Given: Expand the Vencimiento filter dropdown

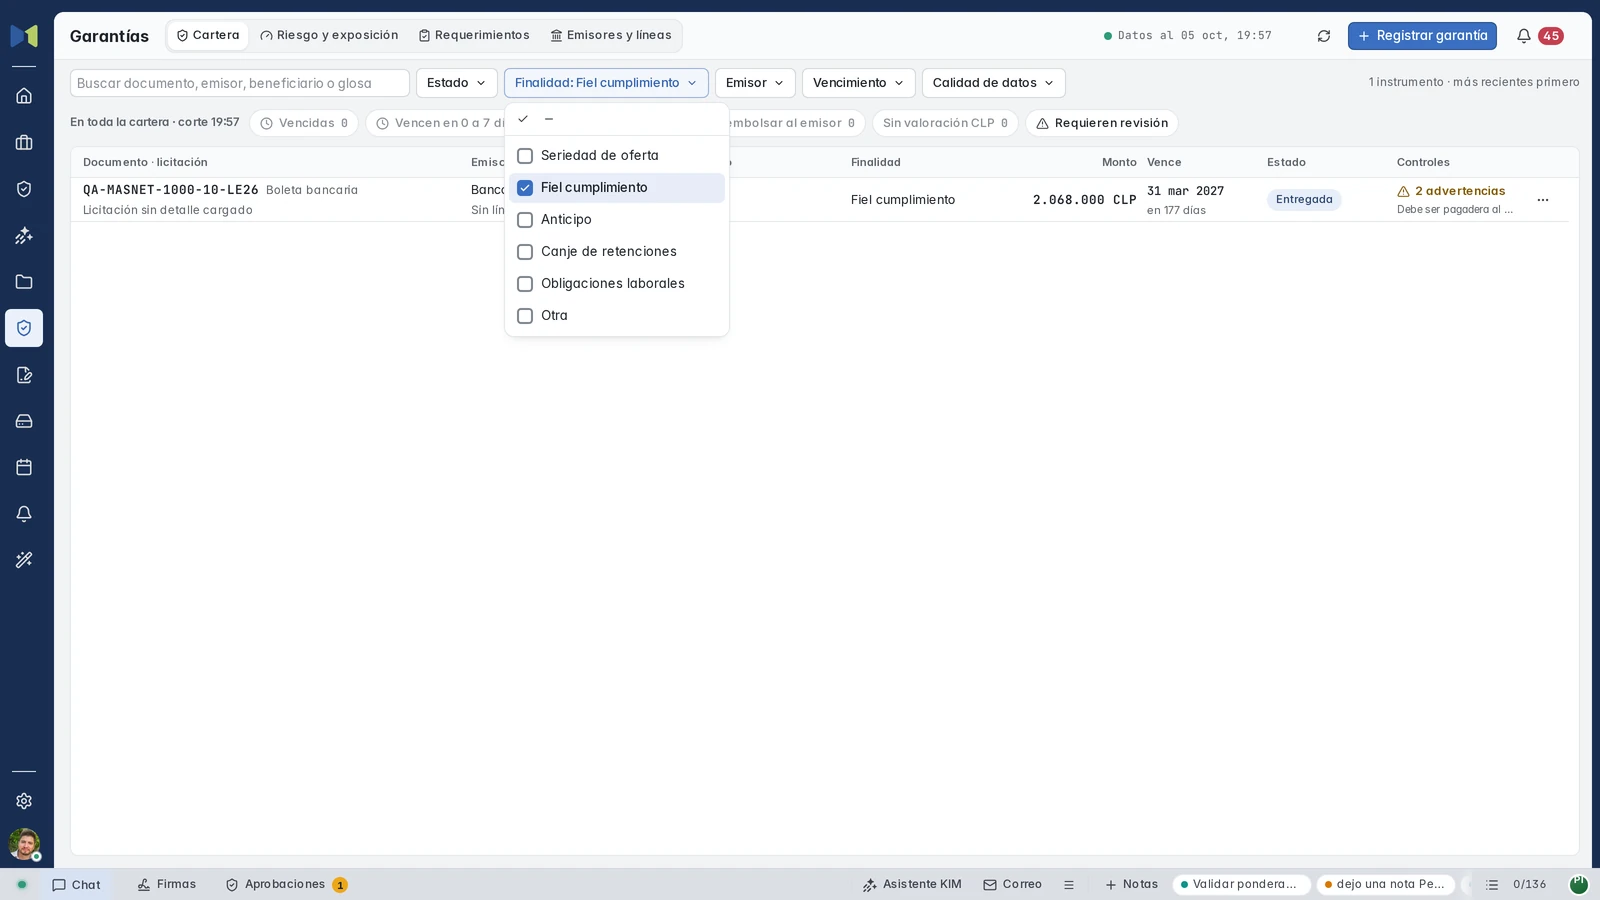Looking at the screenshot, I should (858, 83).
